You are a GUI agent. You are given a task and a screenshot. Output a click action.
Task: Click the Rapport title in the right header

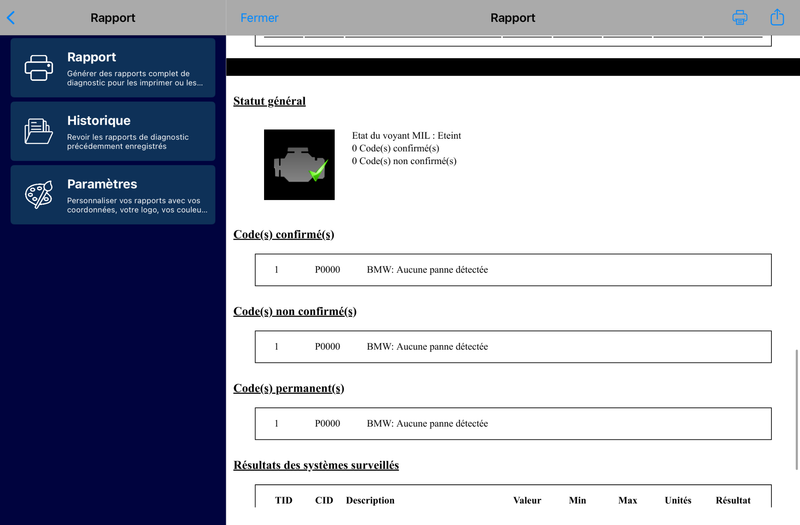point(513,18)
